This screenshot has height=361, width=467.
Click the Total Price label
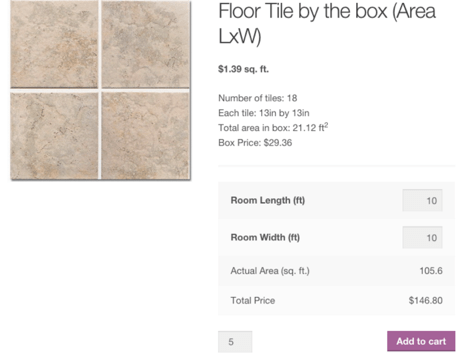click(x=253, y=300)
